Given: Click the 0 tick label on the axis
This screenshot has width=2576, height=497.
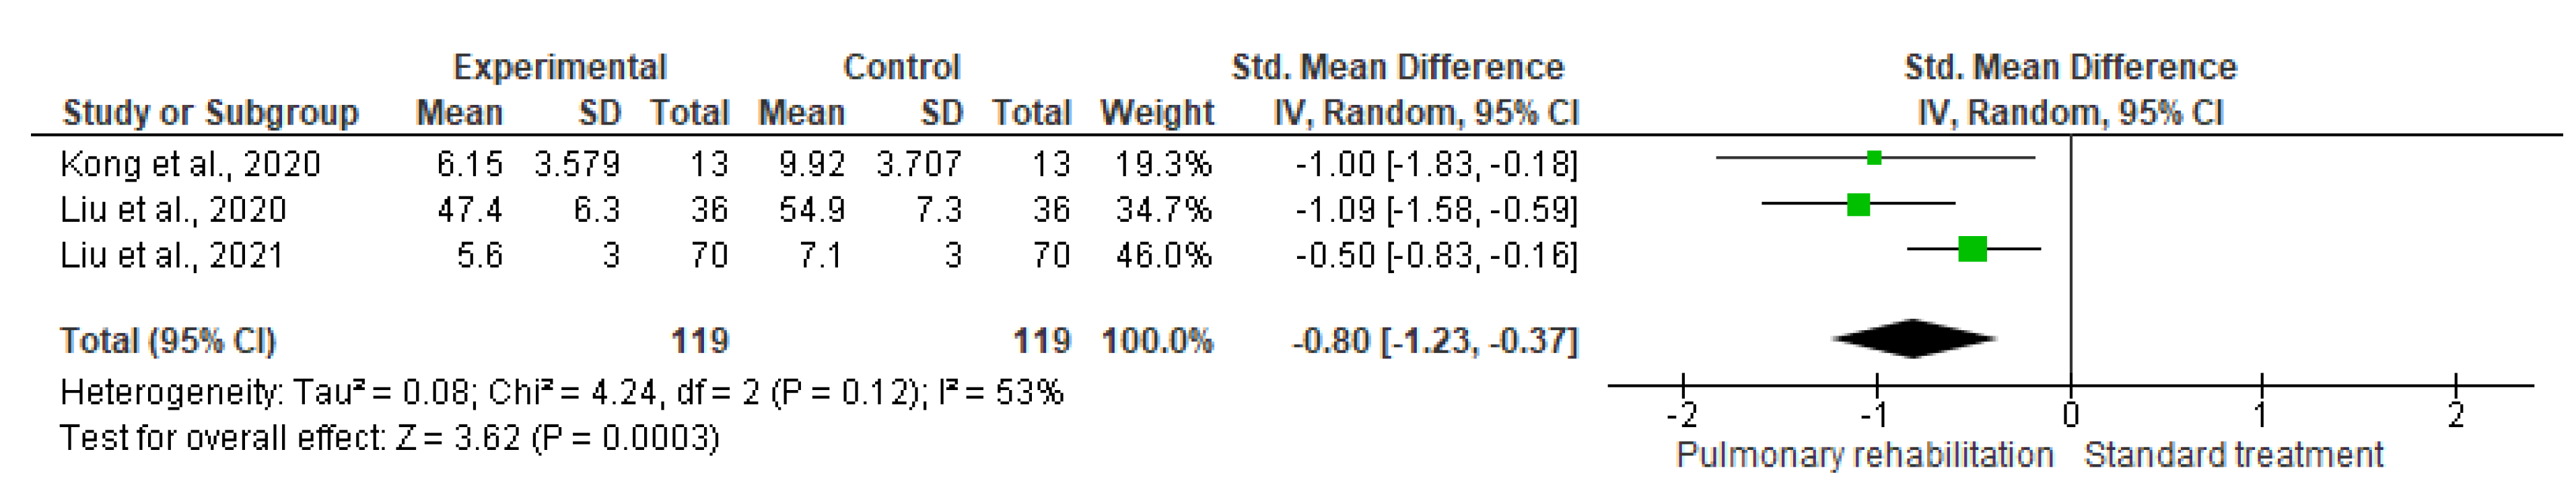Looking at the screenshot, I should tap(2070, 415).
